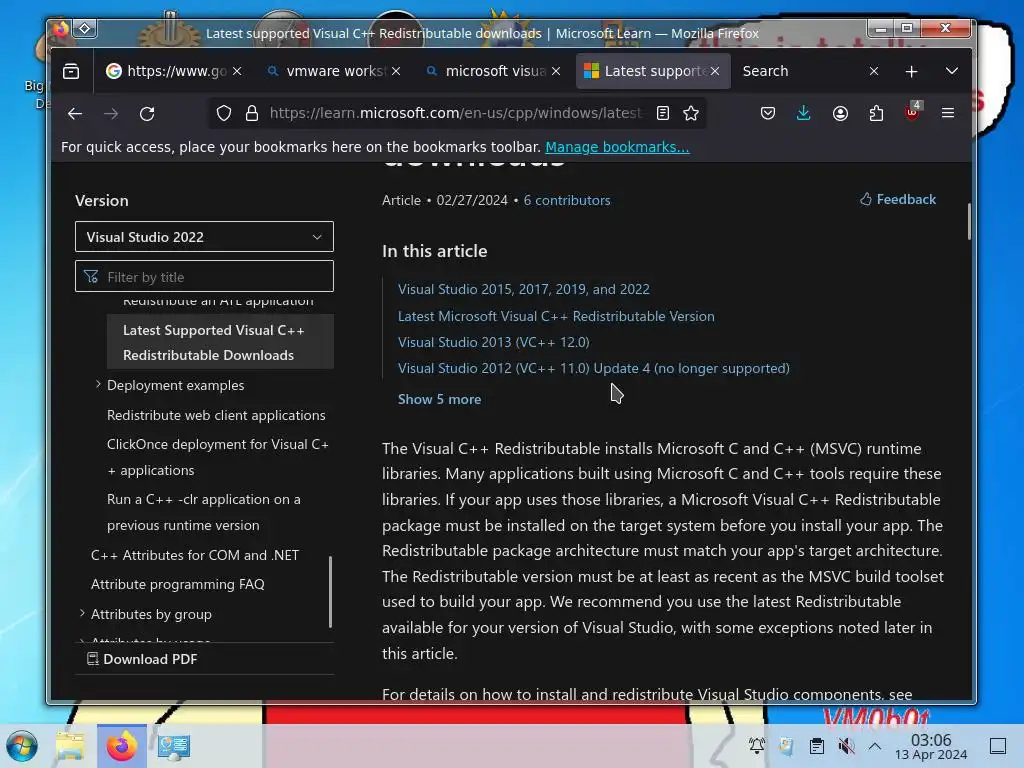Open ClickOnce deployment for Visual C++ applications
The height and width of the screenshot is (768, 1024).
(218, 457)
